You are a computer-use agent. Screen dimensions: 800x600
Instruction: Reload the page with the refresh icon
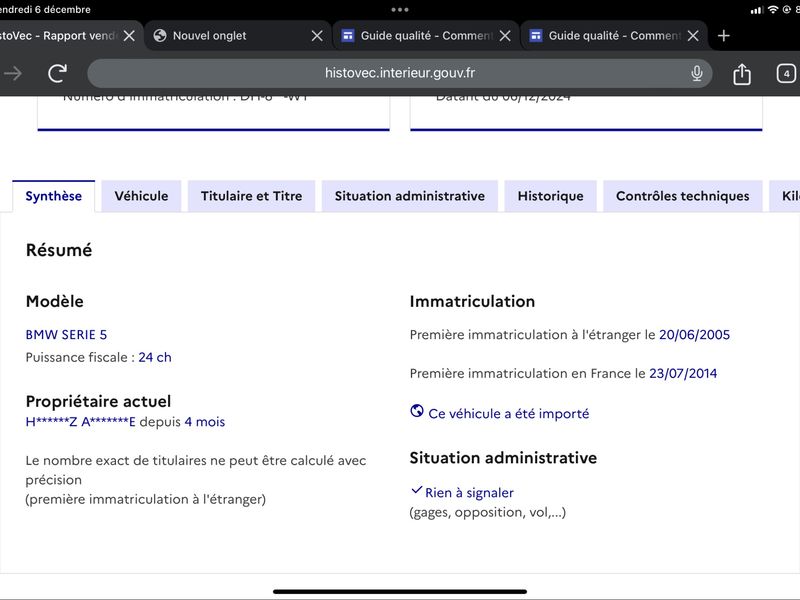pos(57,73)
